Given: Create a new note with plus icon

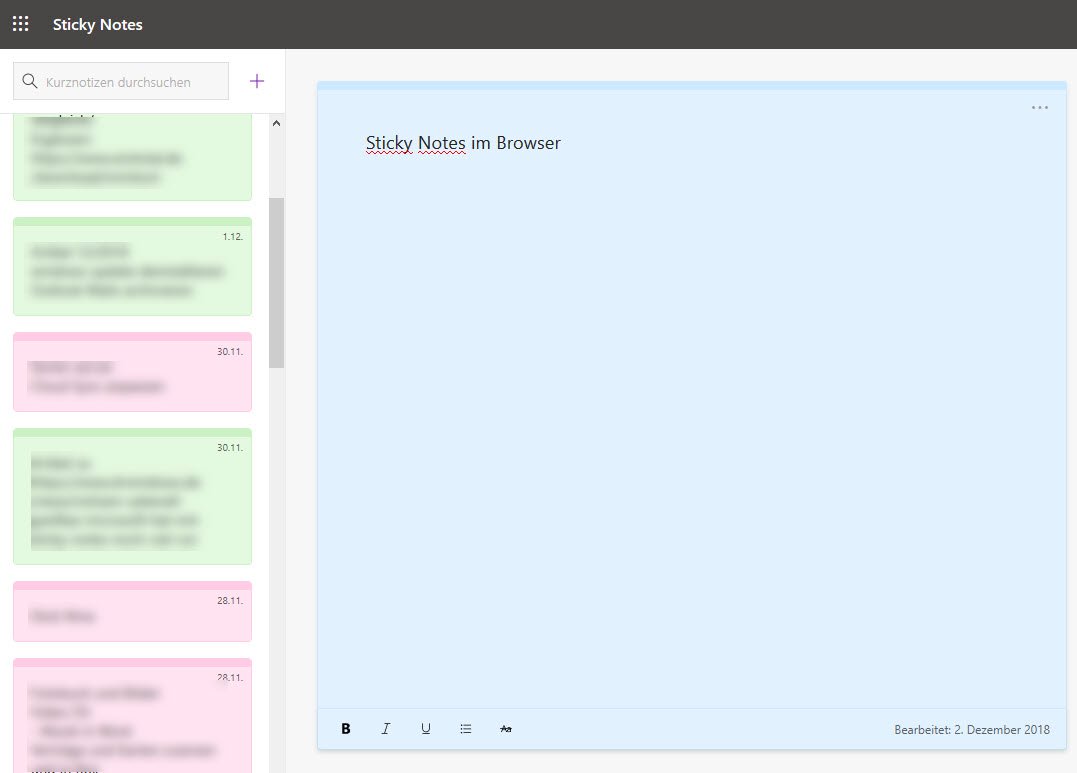Looking at the screenshot, I should pyautogui.click(x=257, y=81).
